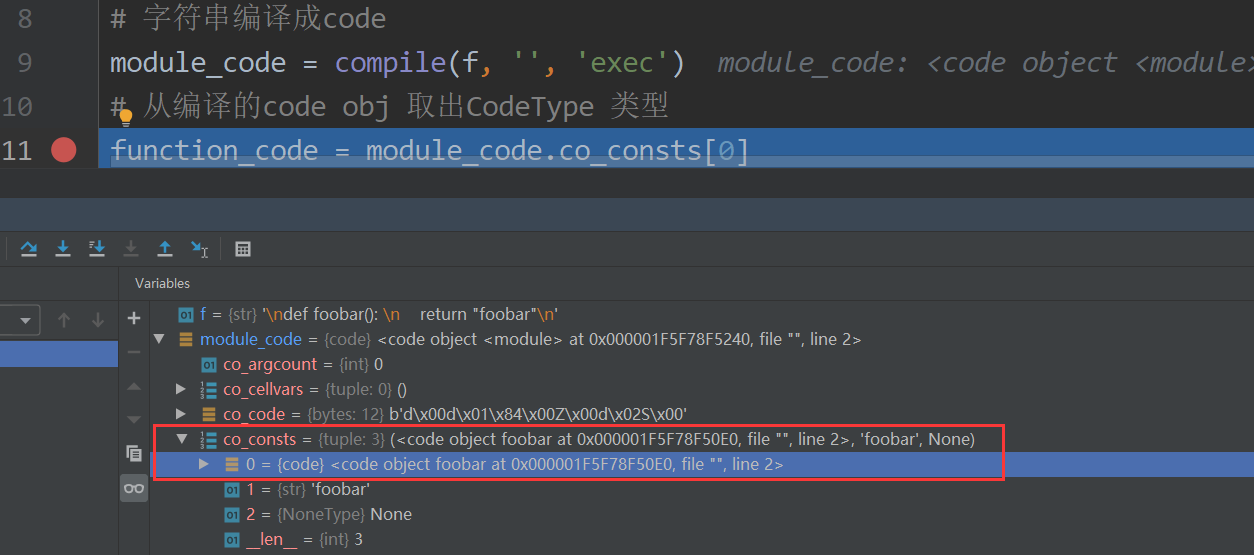Image resolution: width=1254 pixels, height=555 pixels.
Task: Select the 1 = 'foobar' entry
Action: coord(701,489)
